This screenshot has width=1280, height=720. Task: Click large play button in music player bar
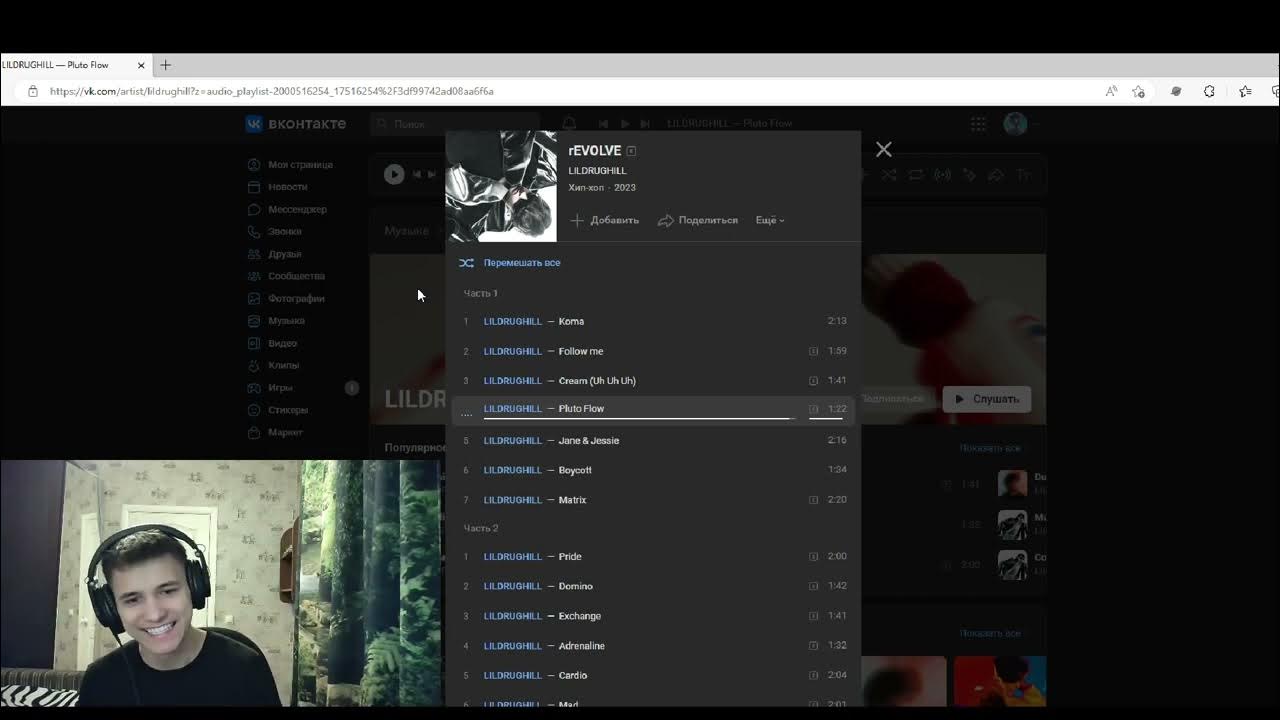pyautogui.click(x=394, y=174)
